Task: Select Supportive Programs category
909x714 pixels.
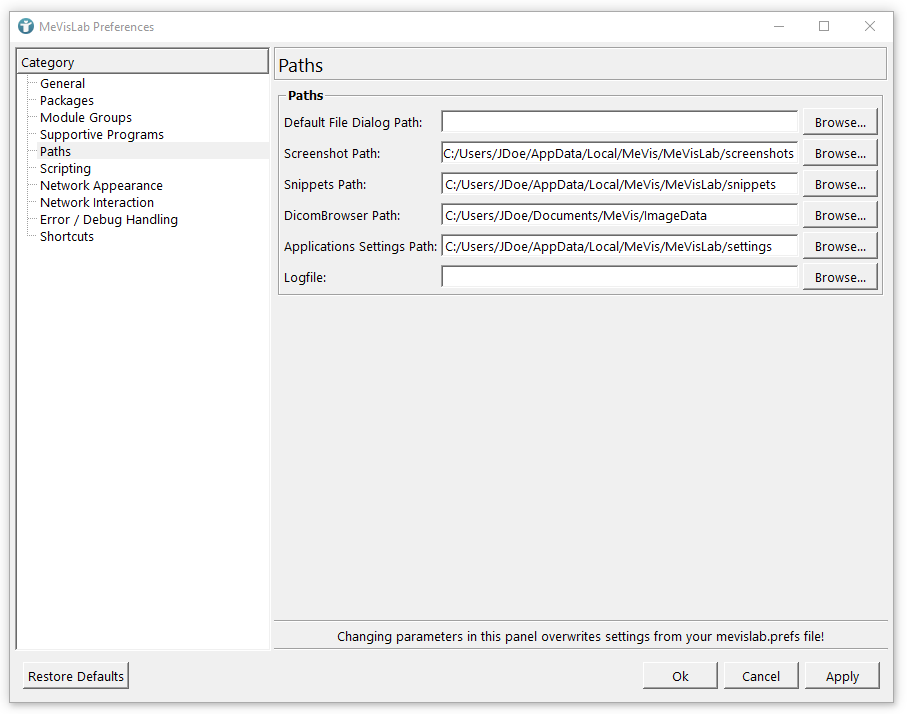Action: pyautogui.click(x=102, y=135)
